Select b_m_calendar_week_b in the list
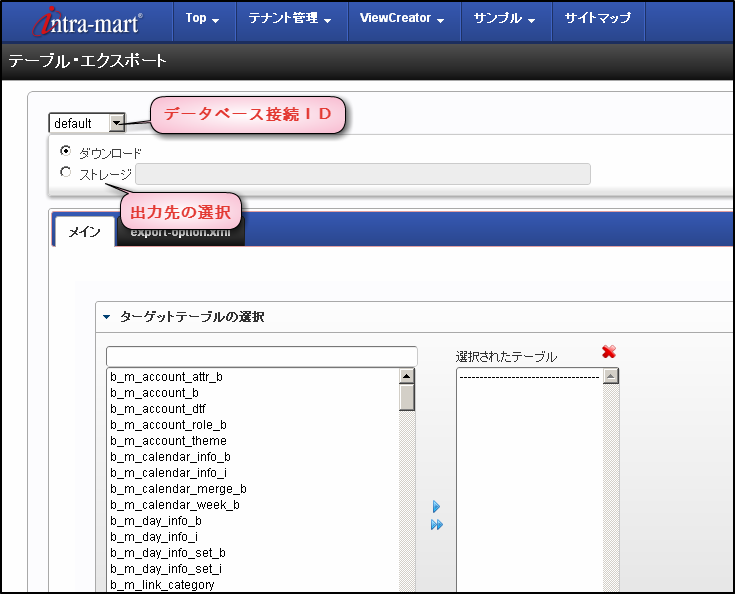735x594 pixels. pyautogui.click(x=253, y=505)
